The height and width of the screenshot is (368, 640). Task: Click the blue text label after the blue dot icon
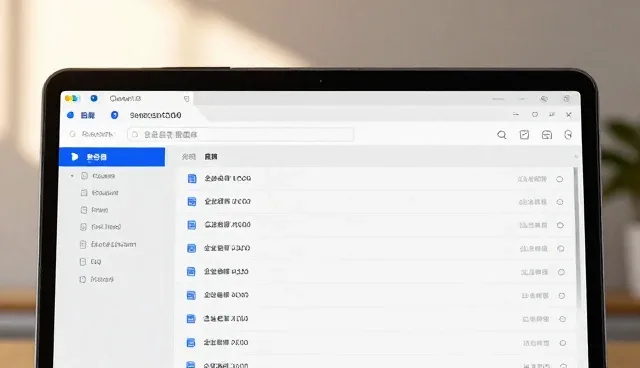pyautogui.click(x=88, y=115)
